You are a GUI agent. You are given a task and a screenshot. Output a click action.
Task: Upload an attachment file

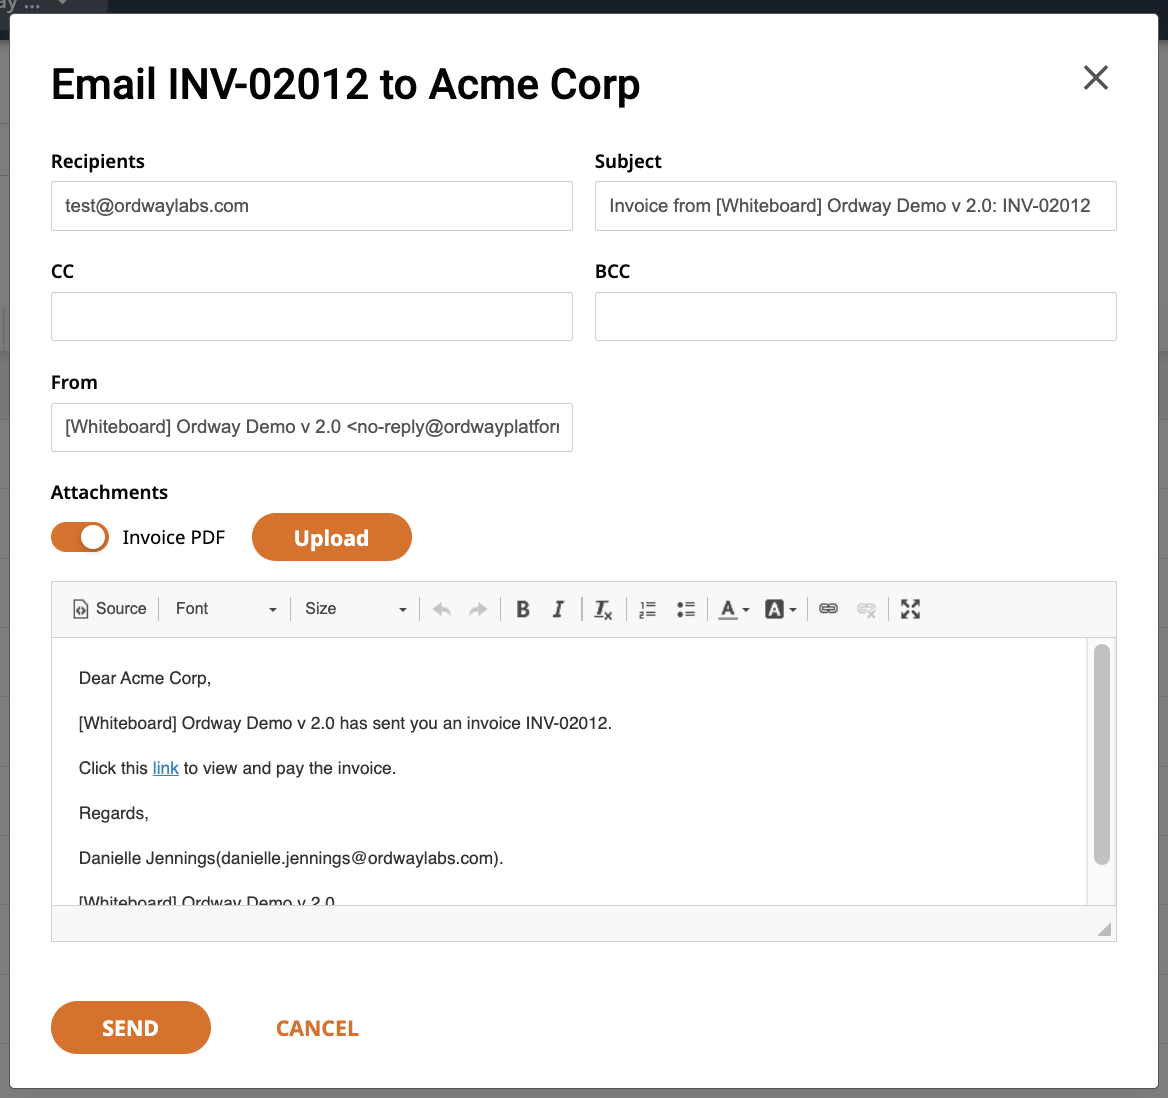331,537
